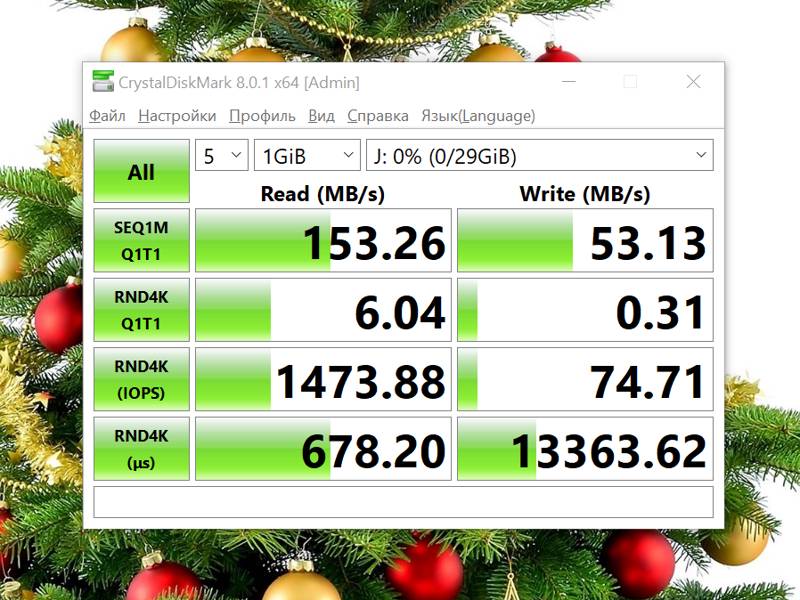Image resolution: width=800 pixels, height=600 pixels.
Task: Open the Язык(Language) menu
Action: [x=478, y=116]
